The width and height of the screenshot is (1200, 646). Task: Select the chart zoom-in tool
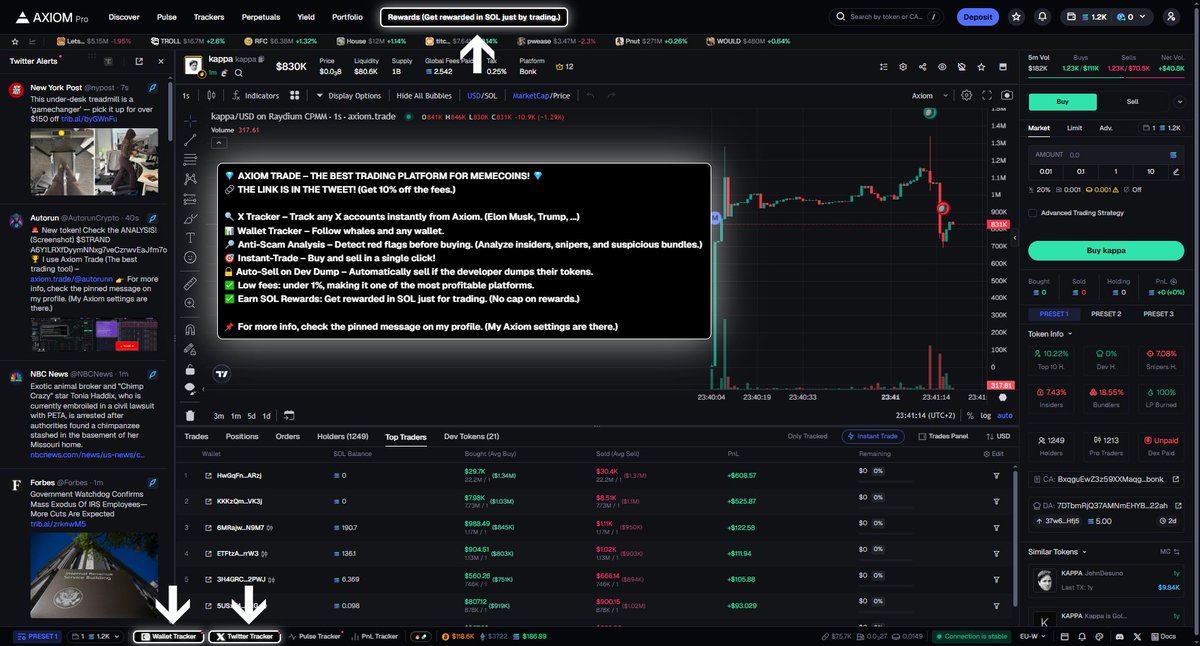point(190,303)
